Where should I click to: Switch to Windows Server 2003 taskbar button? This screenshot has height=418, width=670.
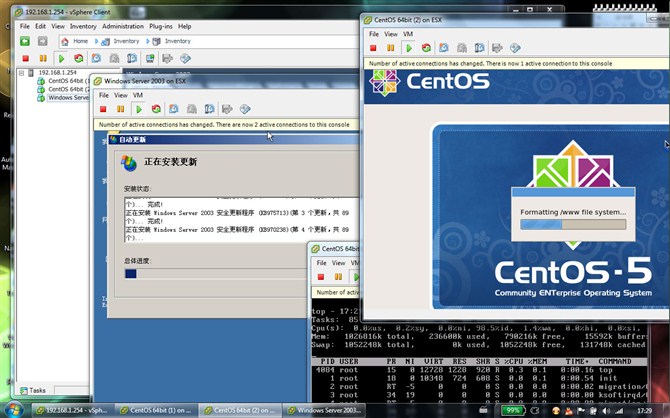324,410
